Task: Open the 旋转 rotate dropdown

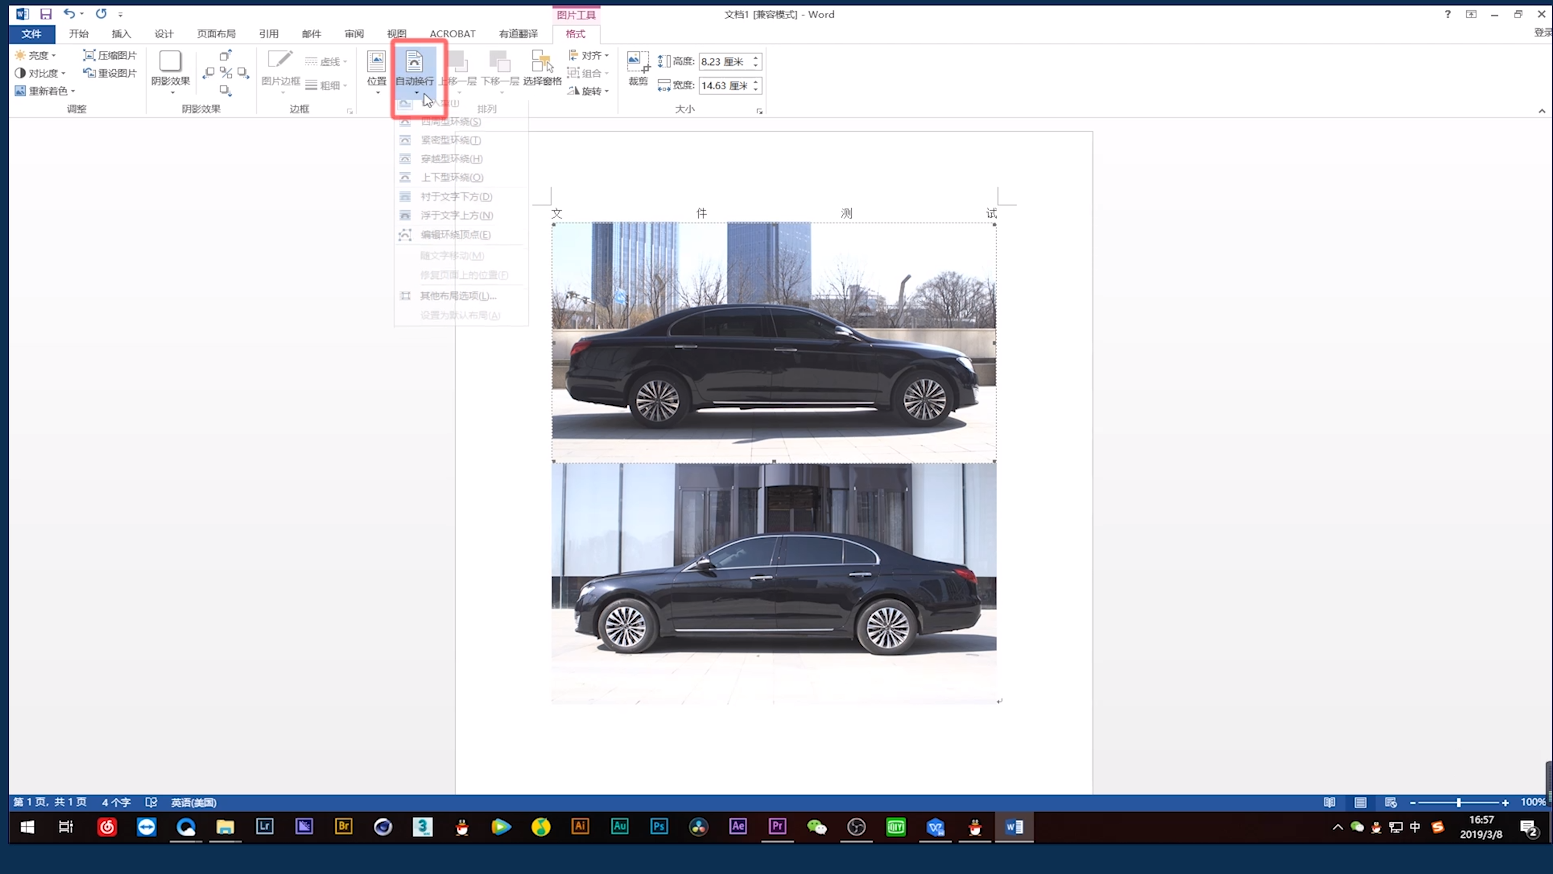Action: tap(589, 91)
